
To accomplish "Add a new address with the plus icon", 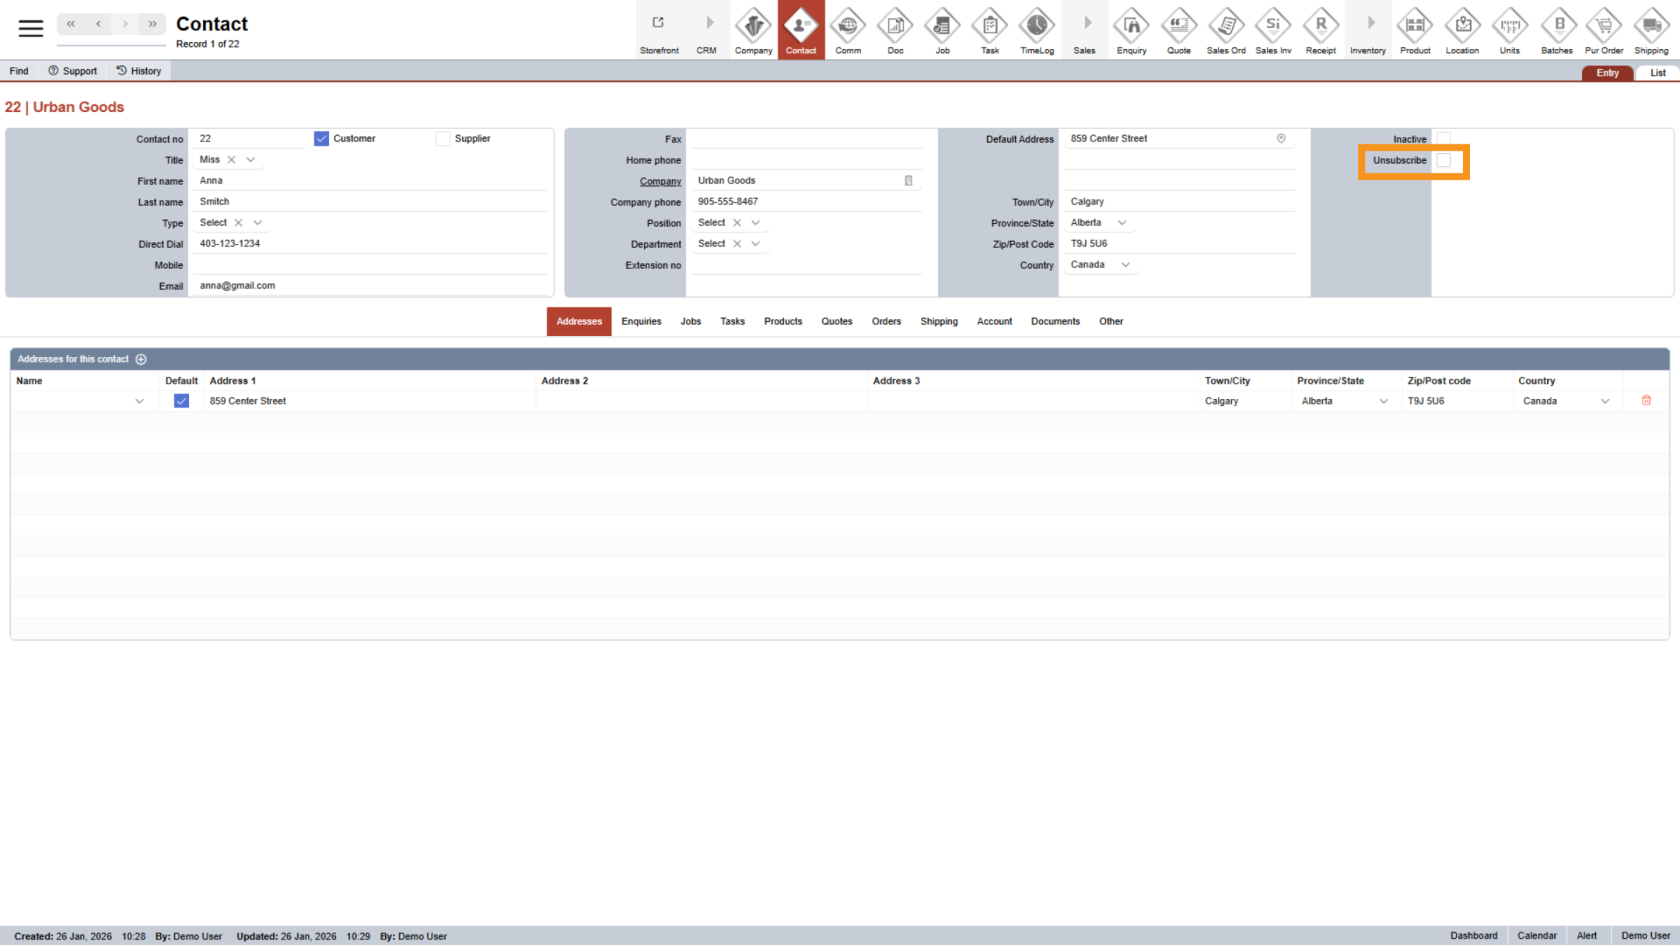I will coord(141,359).
